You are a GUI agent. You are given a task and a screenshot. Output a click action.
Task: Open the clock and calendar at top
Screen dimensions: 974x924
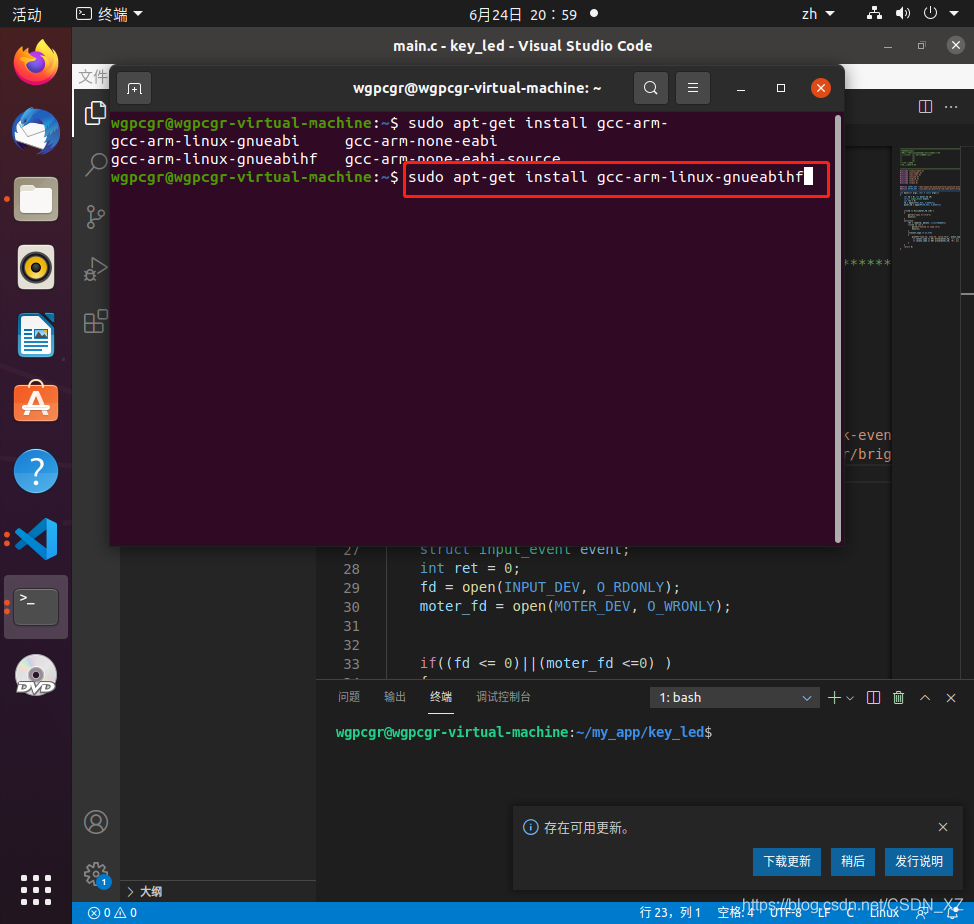[523, 14]
